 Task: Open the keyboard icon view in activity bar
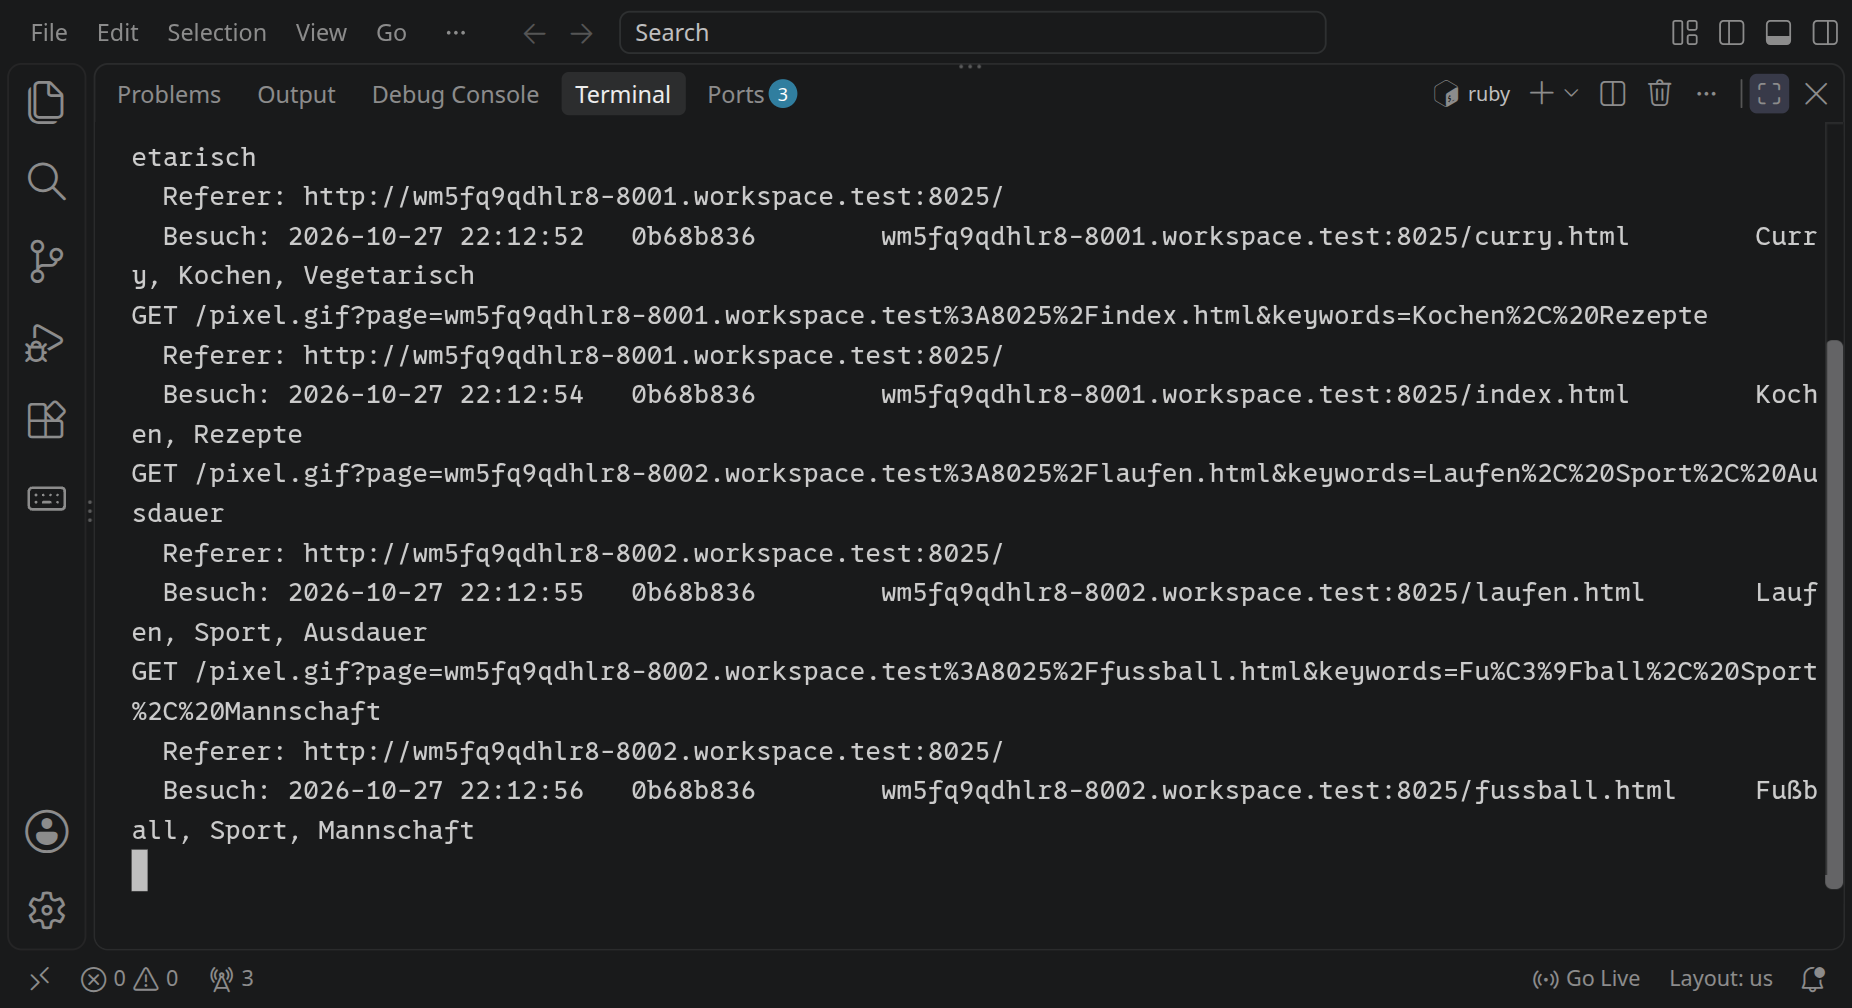coord(46,498)
